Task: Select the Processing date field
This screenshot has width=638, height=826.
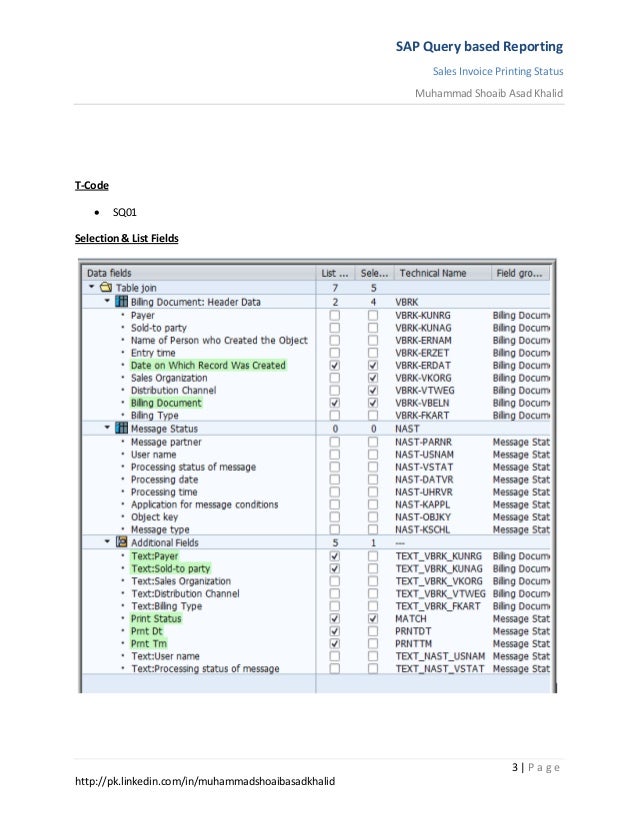Action: tap(164, 479)
